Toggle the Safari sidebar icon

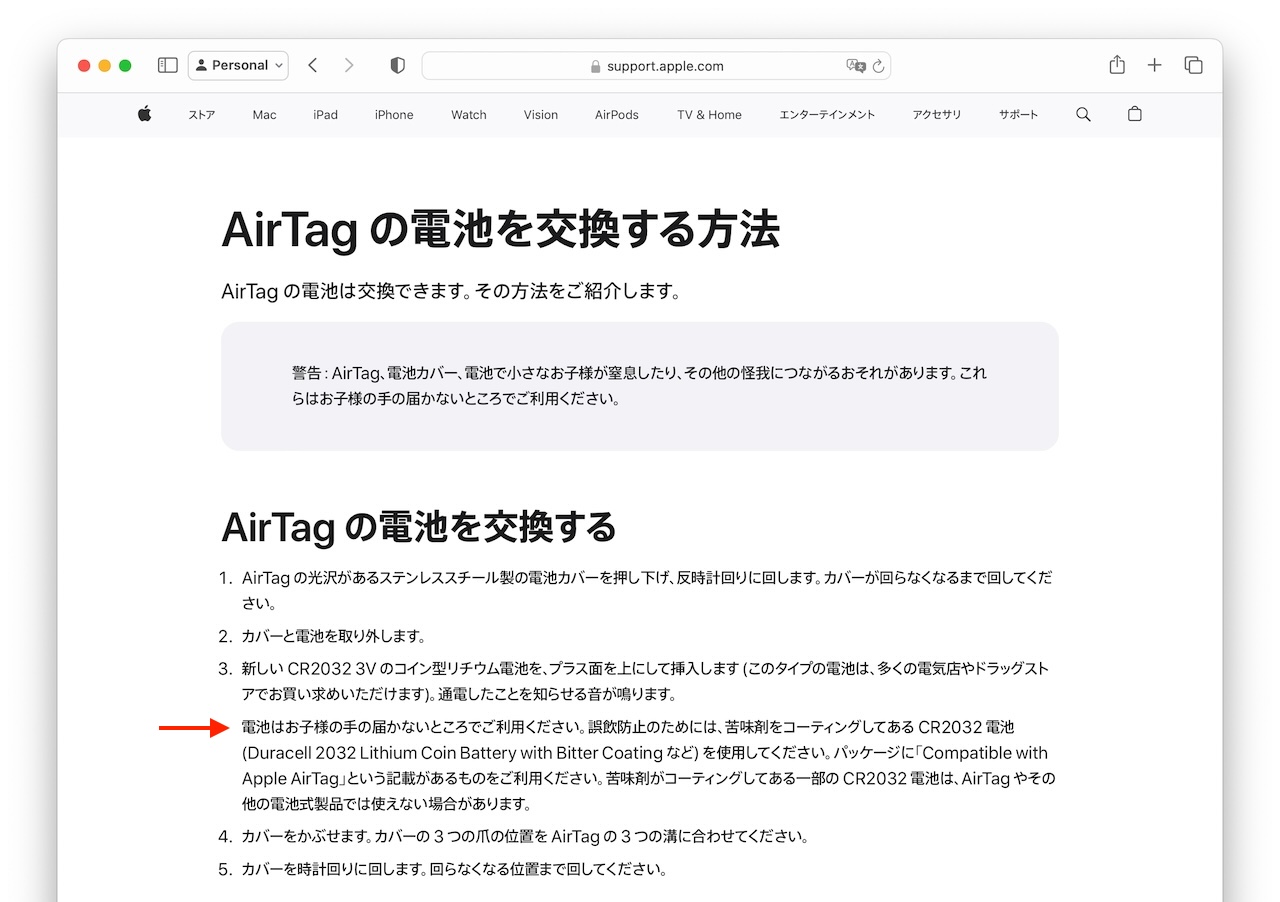(168, 65)
